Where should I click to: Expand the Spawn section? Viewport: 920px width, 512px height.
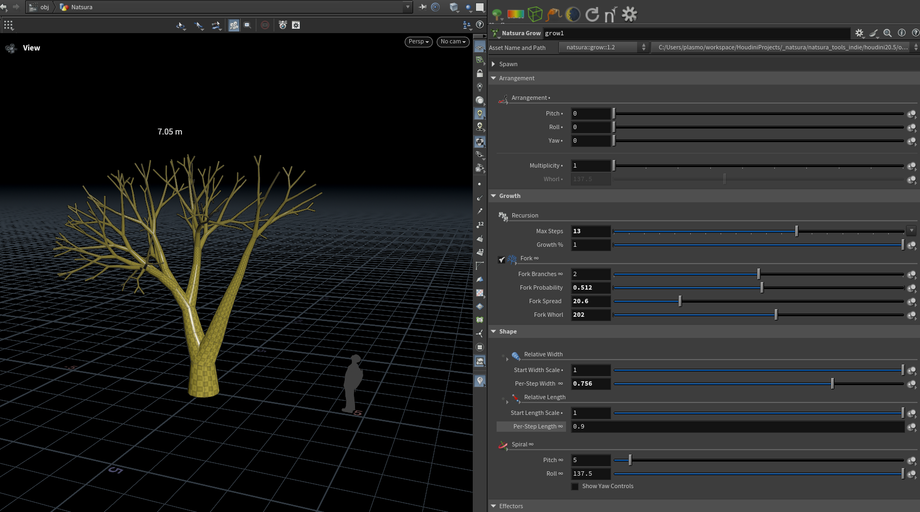pyautogui.click(x=493, y=64)
